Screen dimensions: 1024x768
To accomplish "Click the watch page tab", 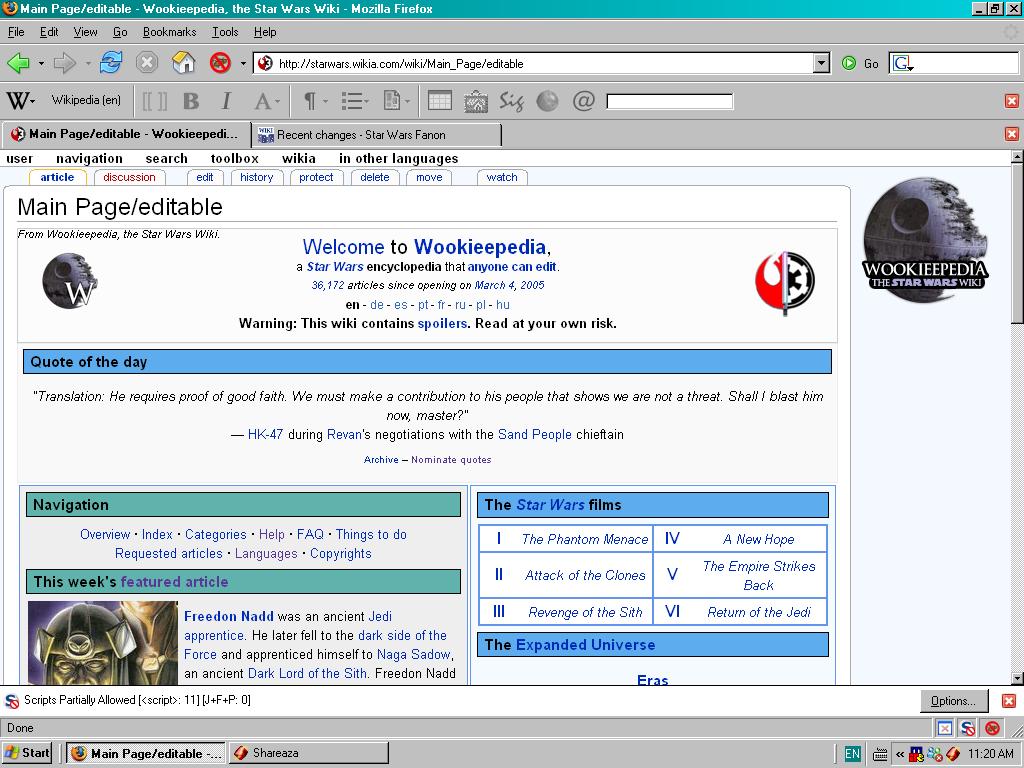I will point(502,177).
